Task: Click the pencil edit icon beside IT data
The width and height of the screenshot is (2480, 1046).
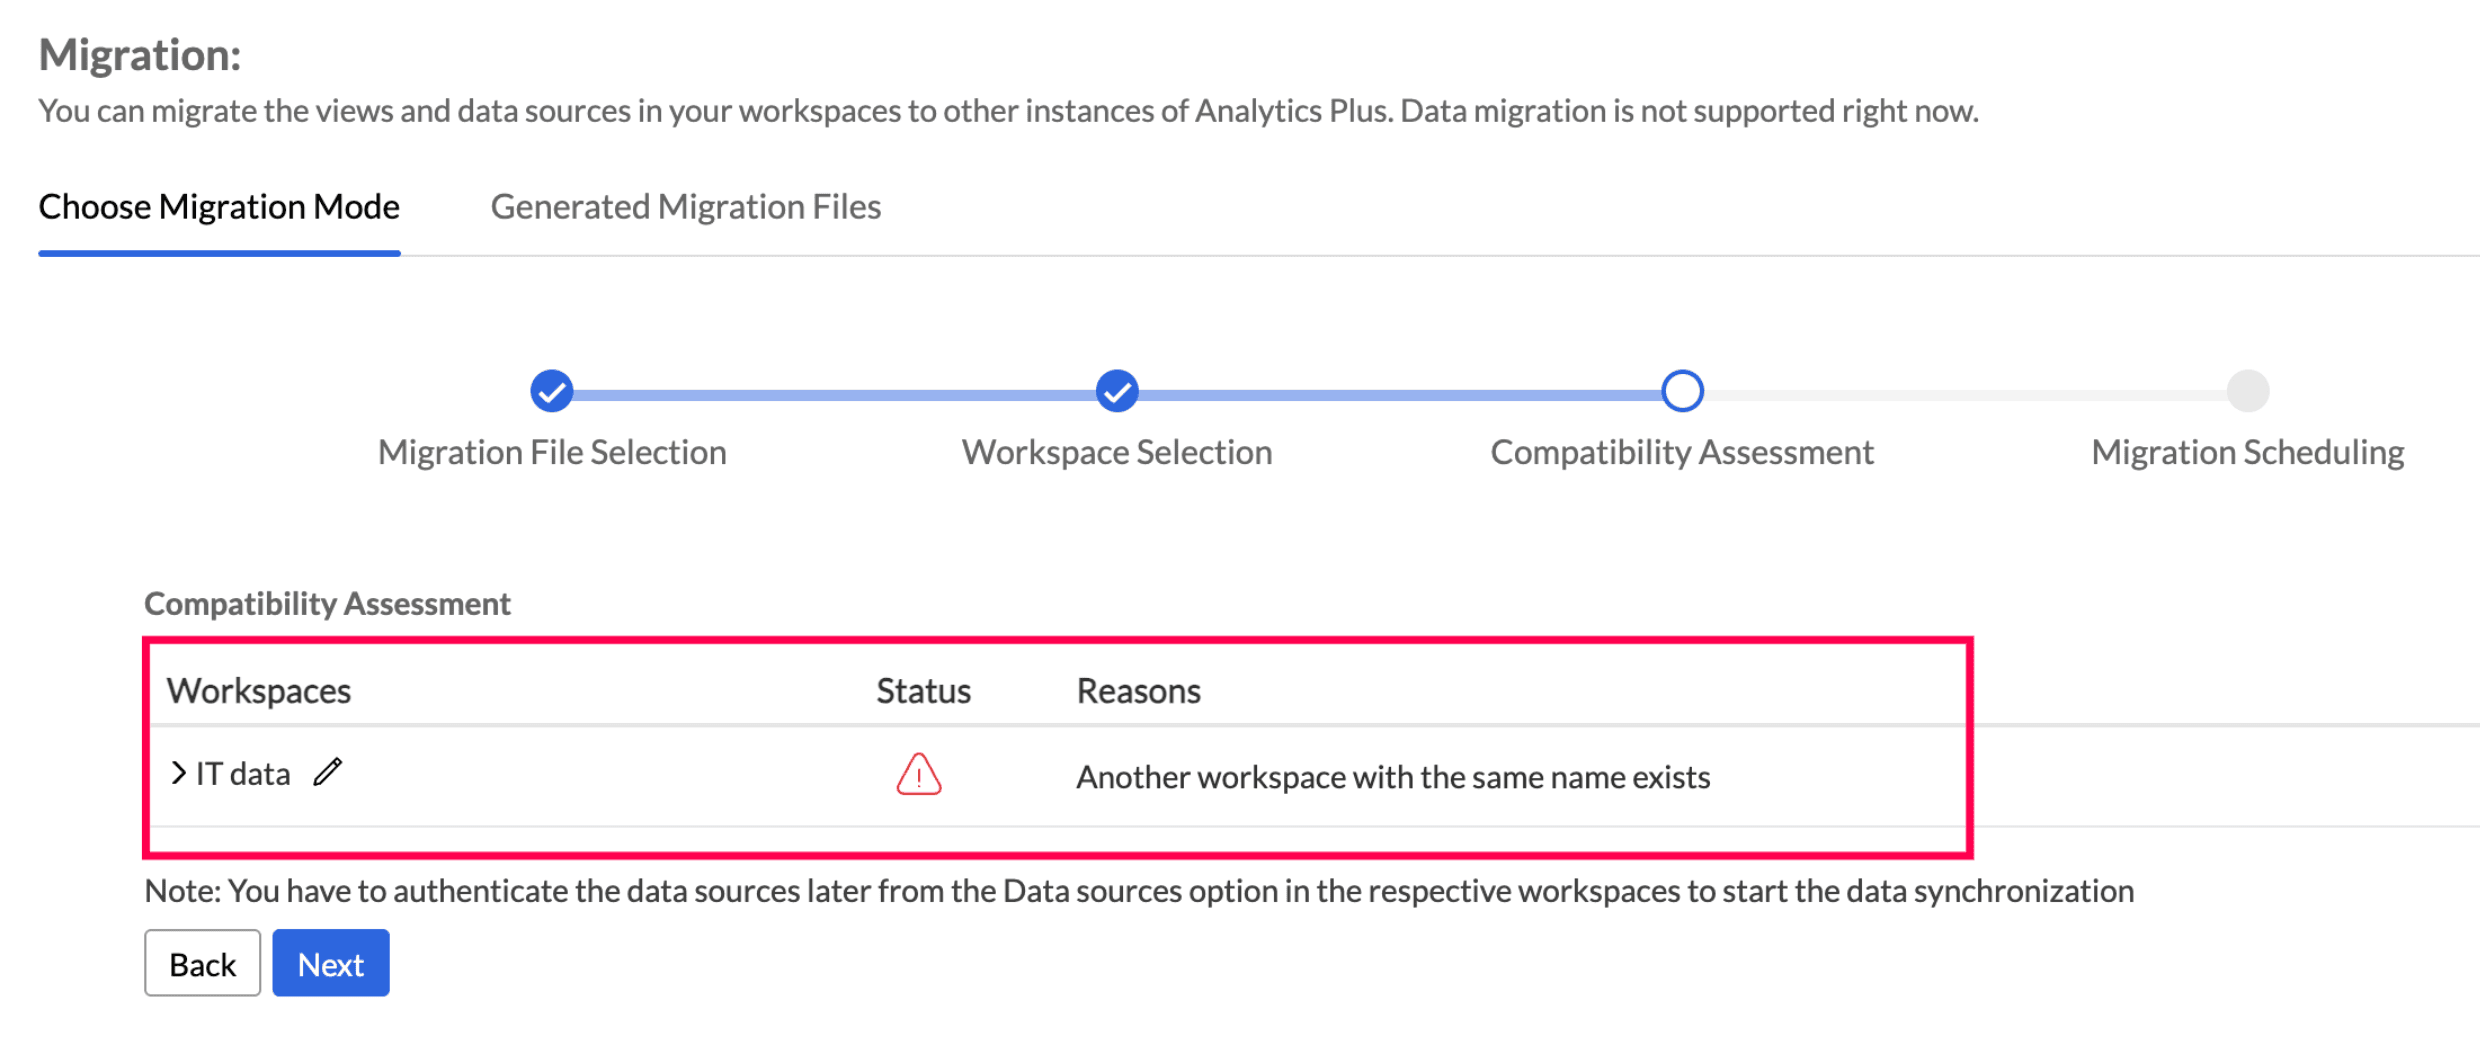Action: pos(328,772)
